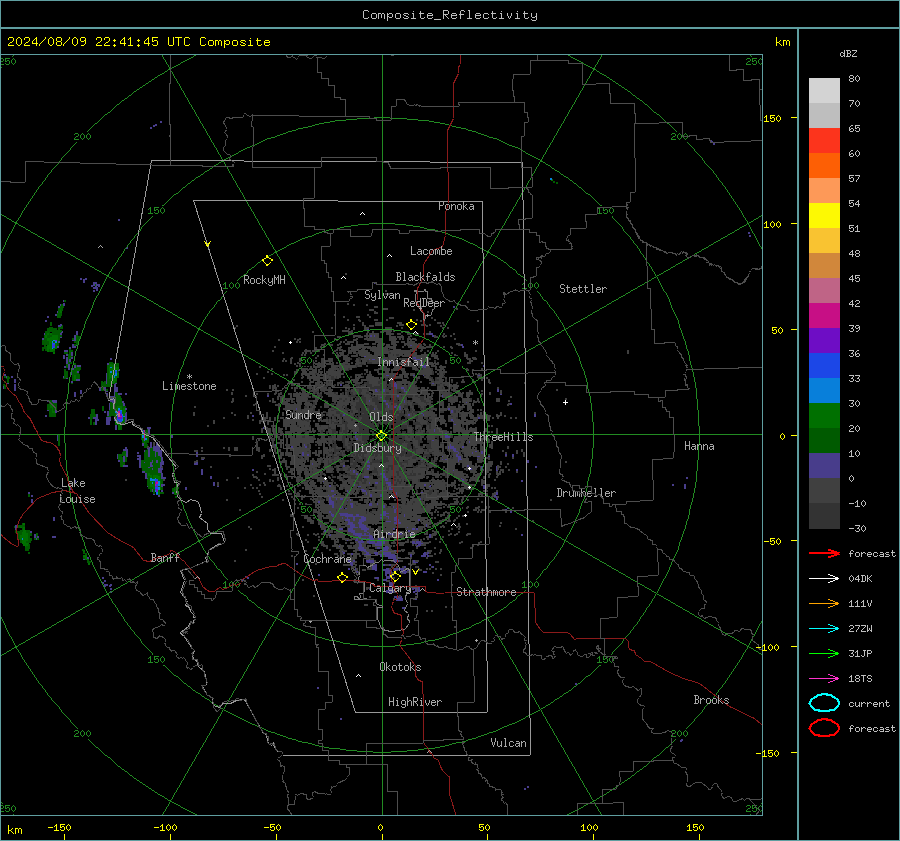The height and width of the screenshot is (841, 900).
Task: Click the white plus marker west of Hanna
Action: click(565, 402)
